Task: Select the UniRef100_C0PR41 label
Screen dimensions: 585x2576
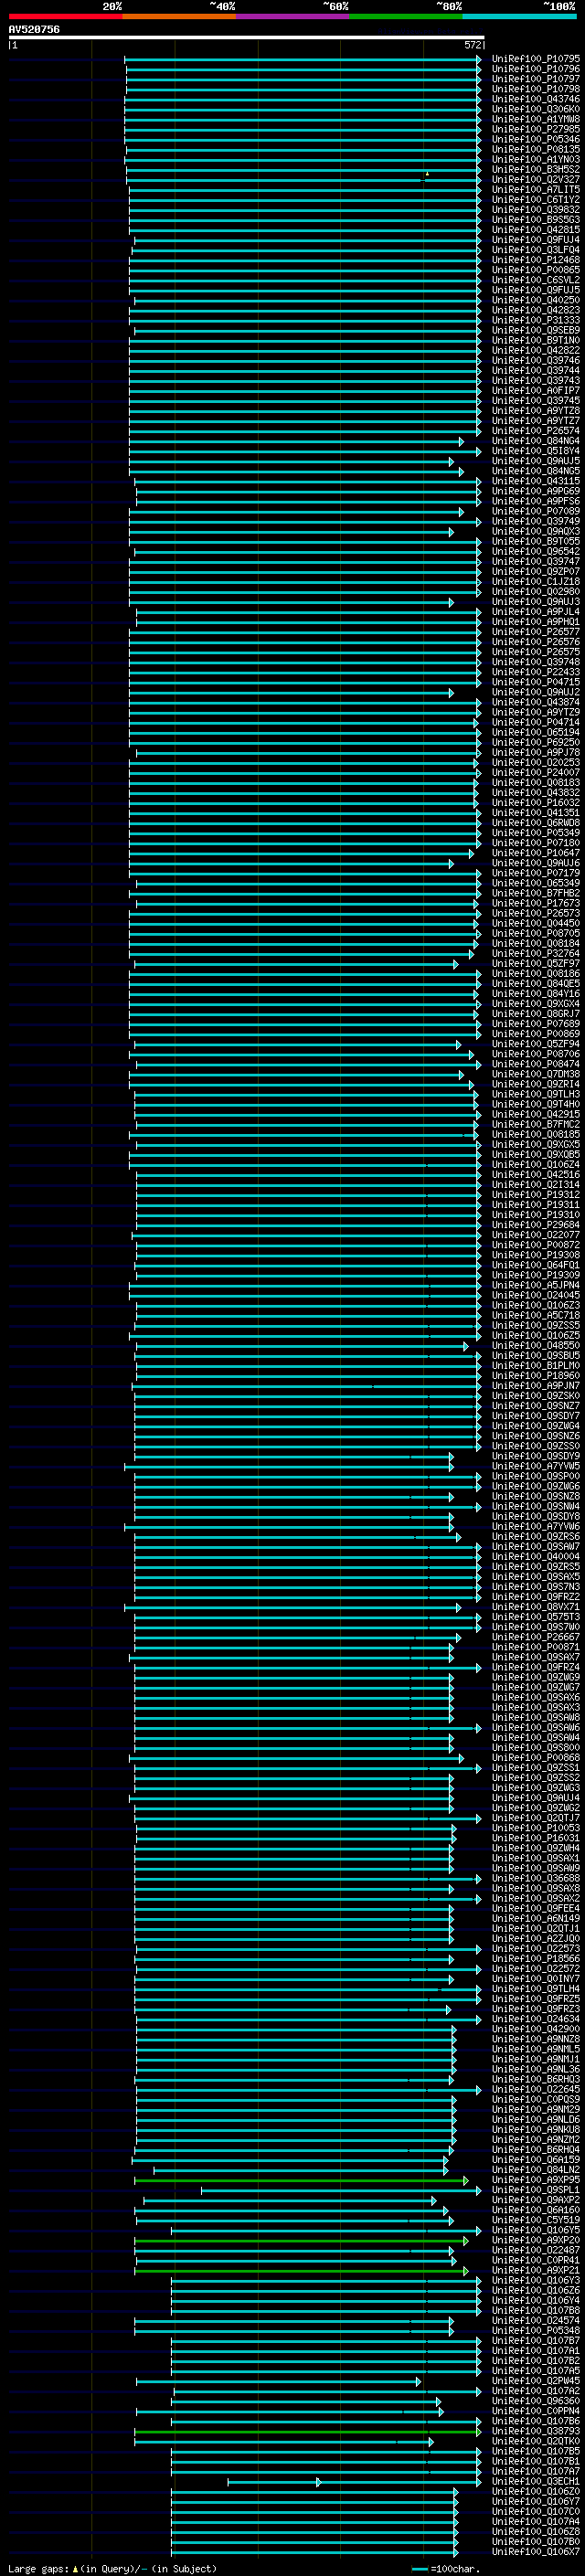Action: [x=535, y=2260]
